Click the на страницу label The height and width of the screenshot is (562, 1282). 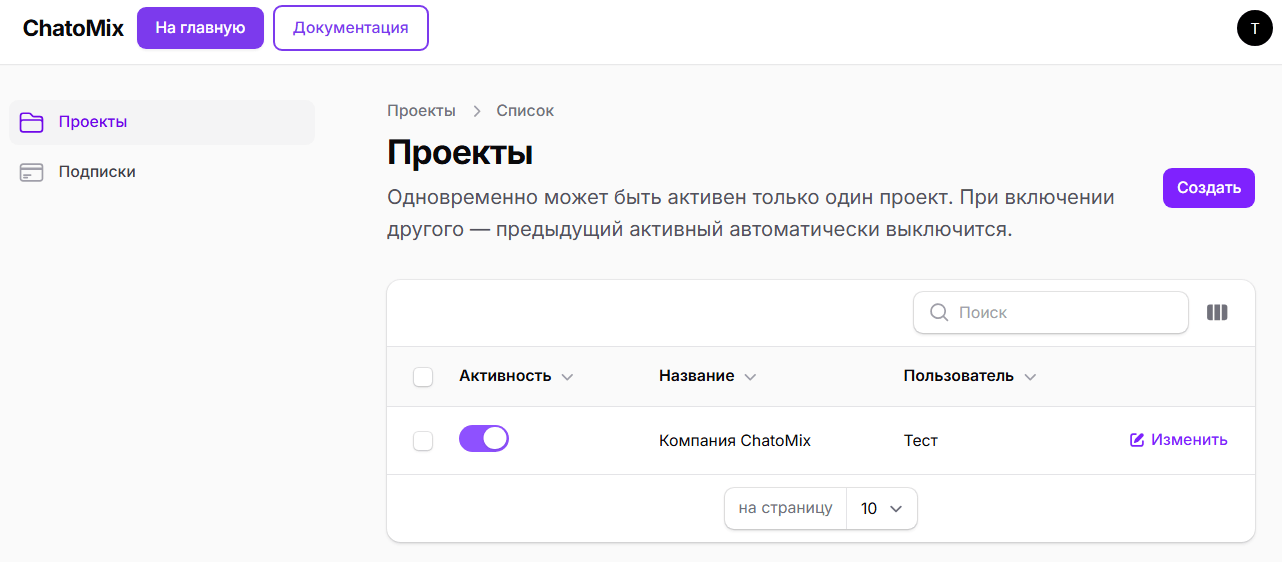[x=786, y=508]
